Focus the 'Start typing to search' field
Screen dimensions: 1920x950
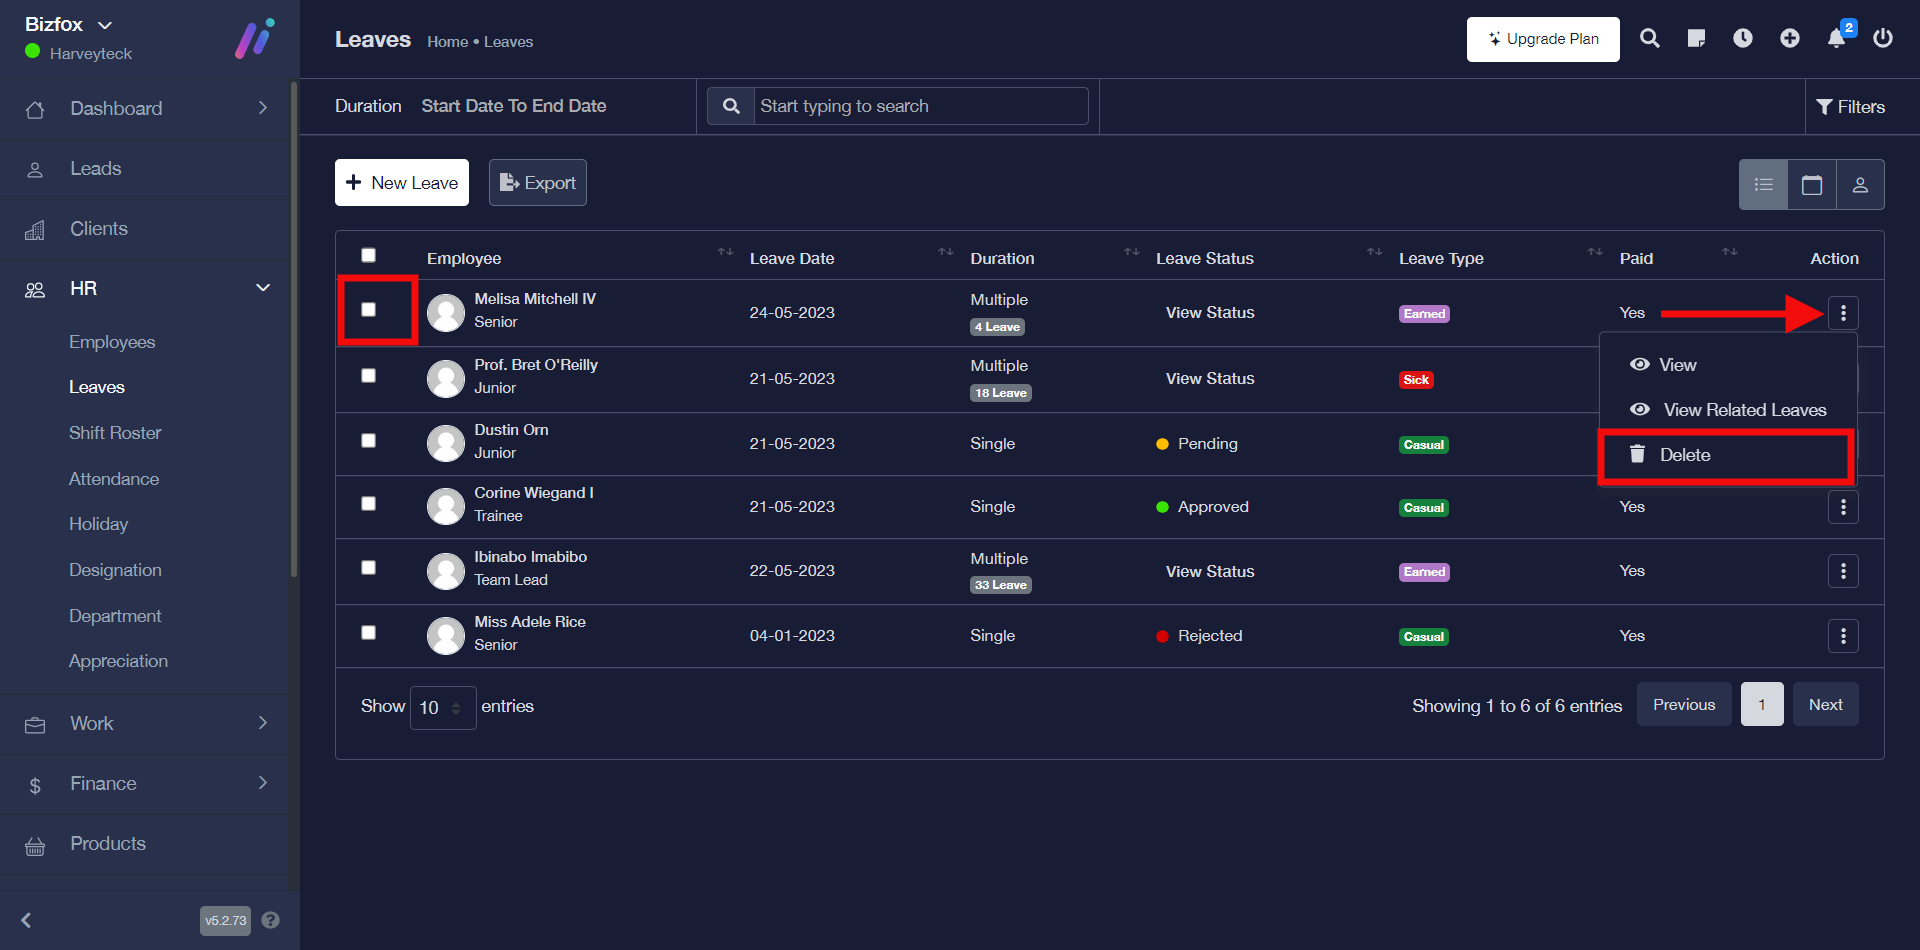(x=920, y=106)
